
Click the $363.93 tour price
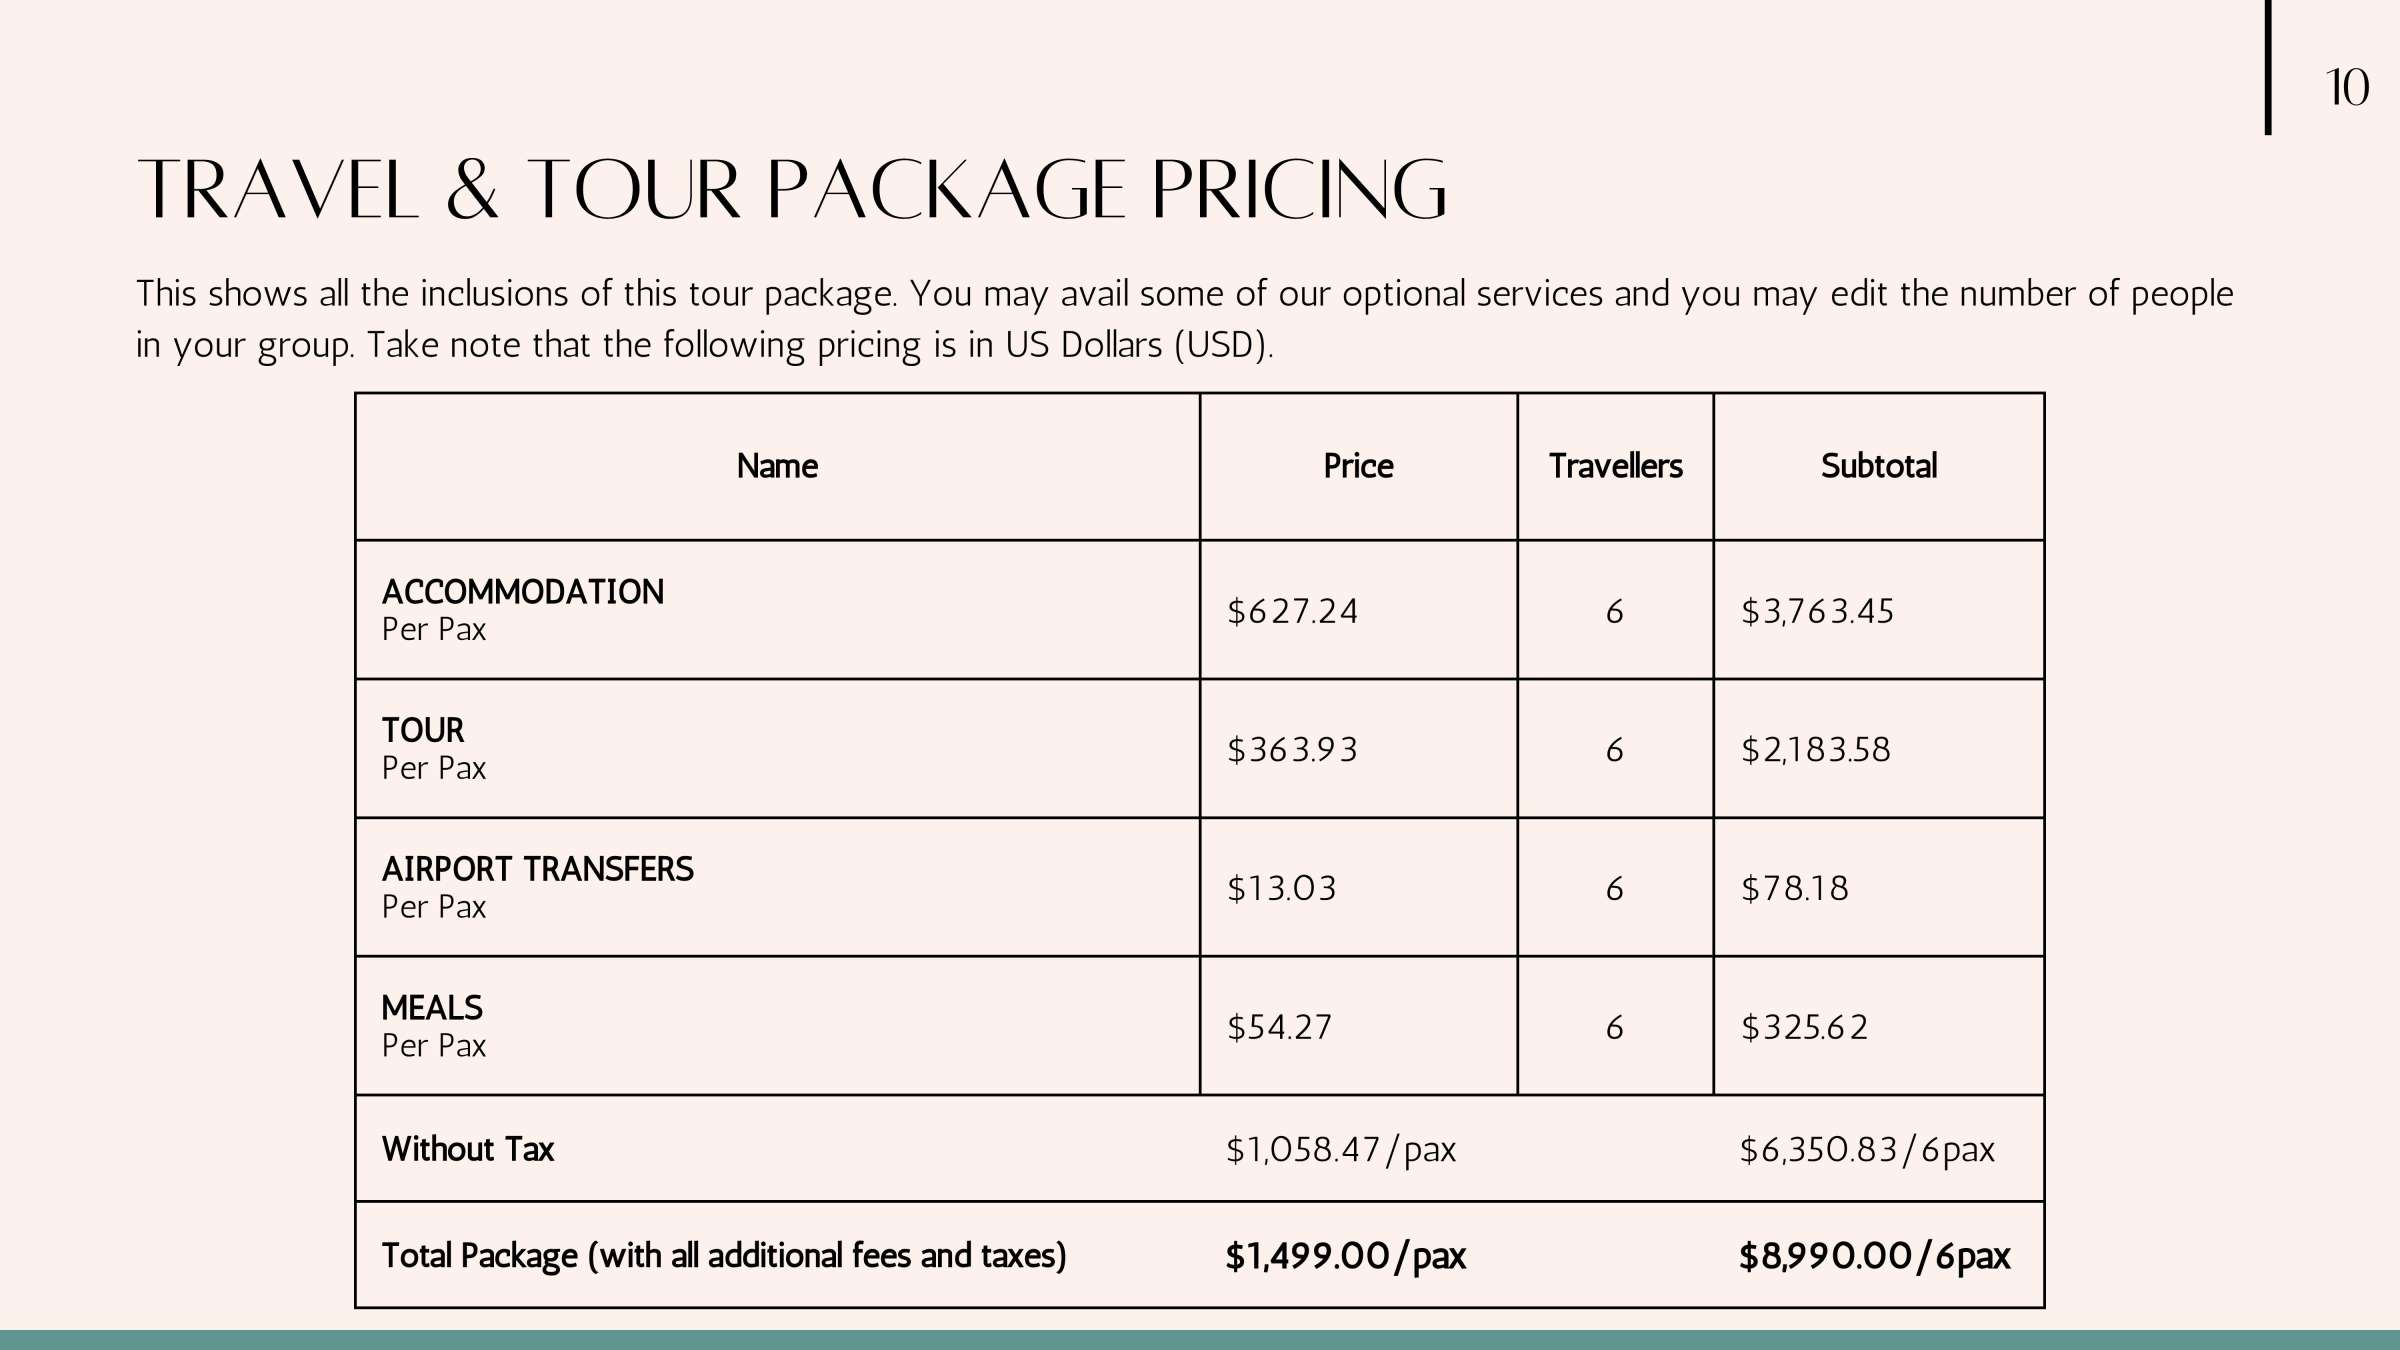[x=1292, y=750]
